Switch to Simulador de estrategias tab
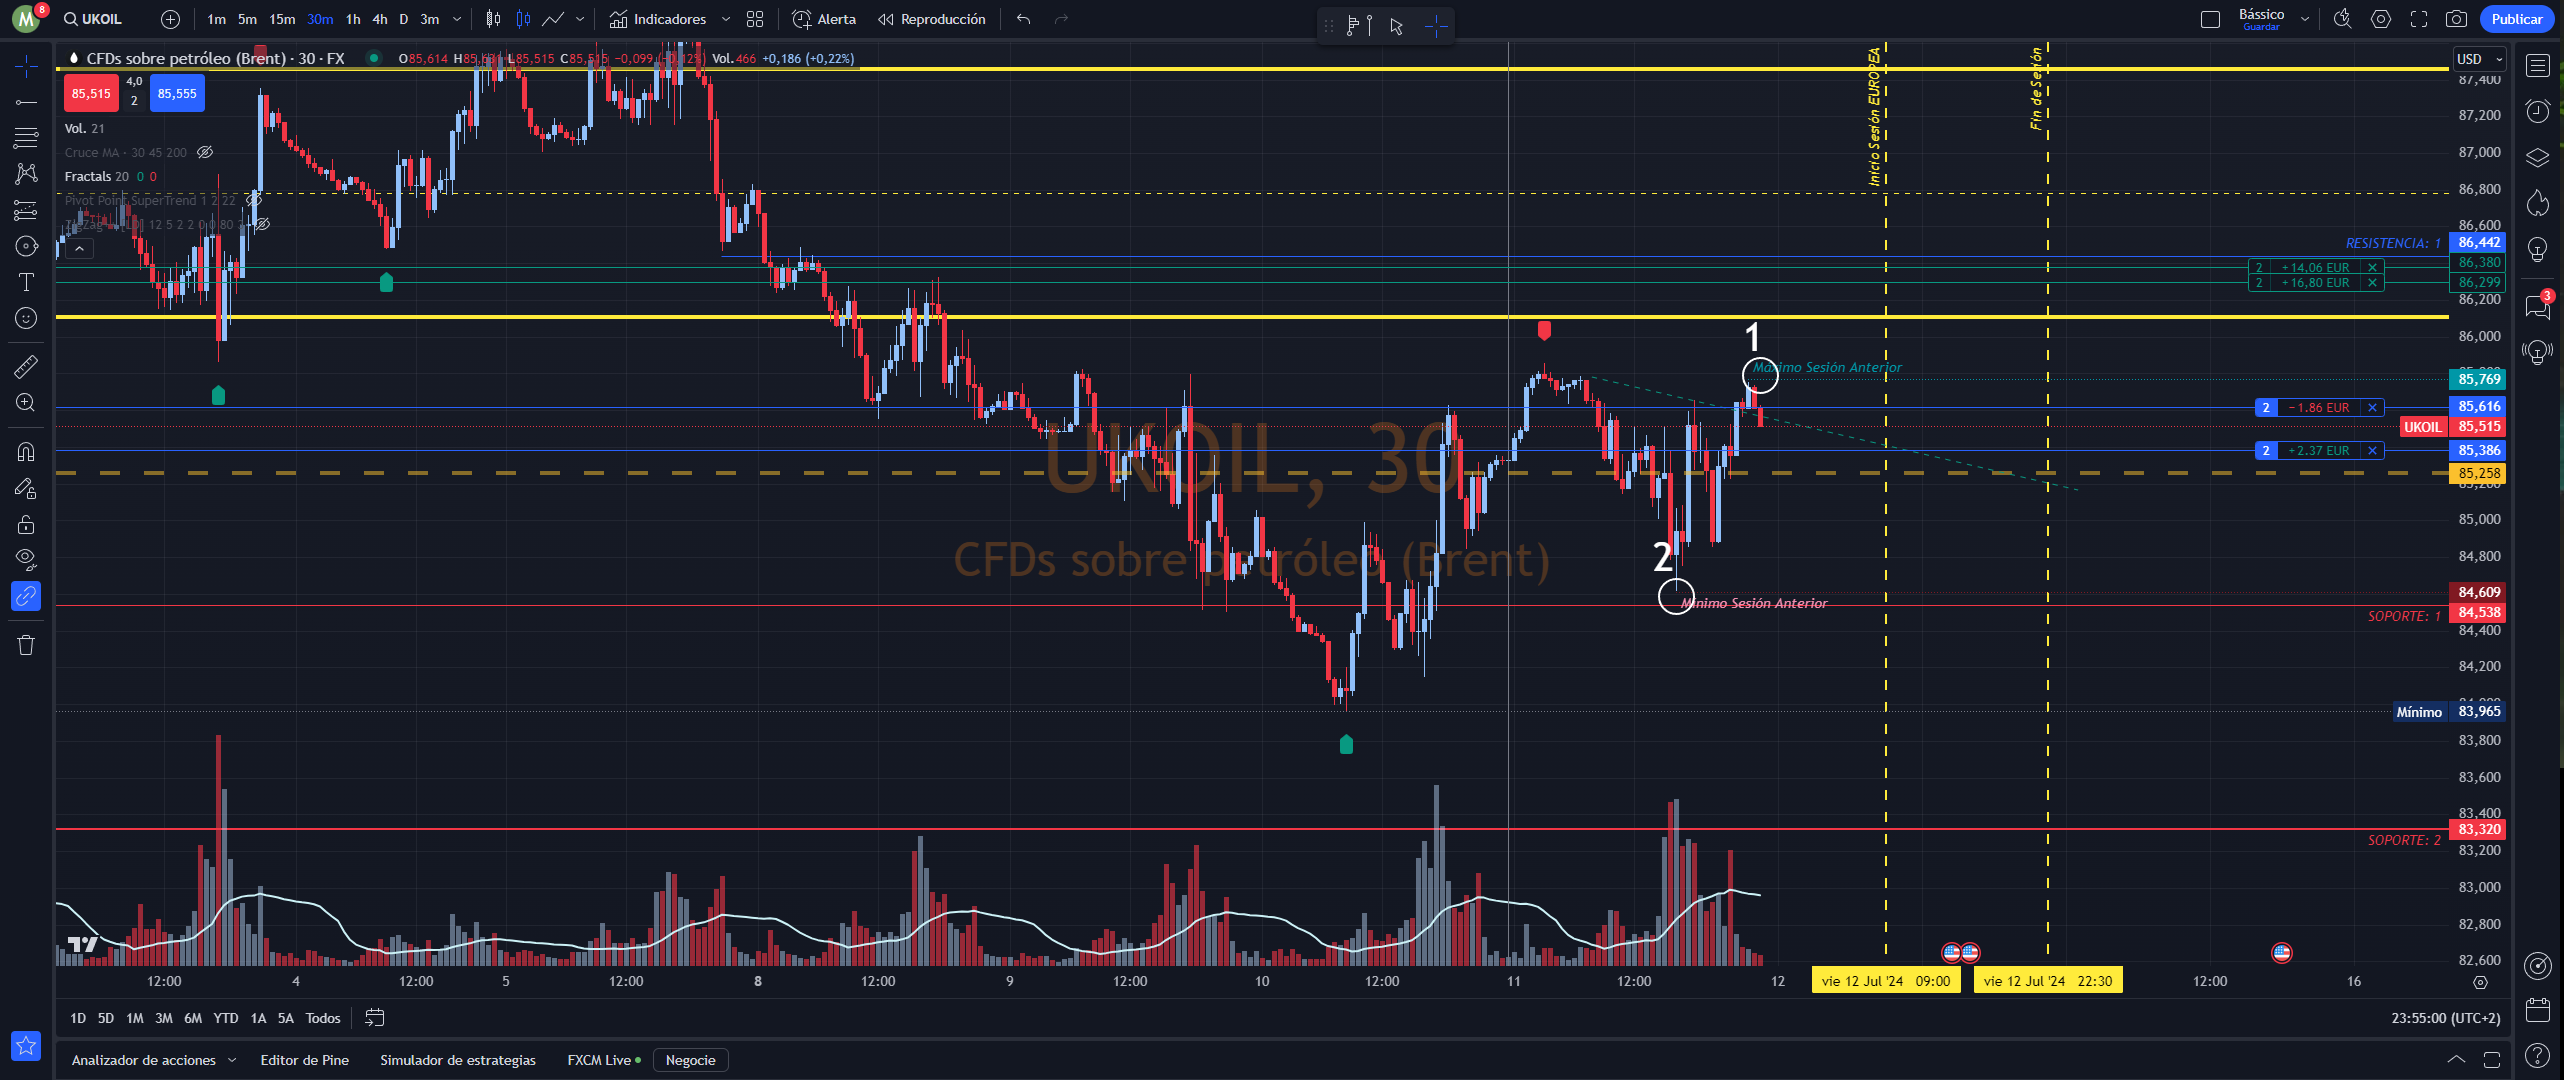Screen dimensions: 2564x1080 pyautogui.click(x=457, y=1060)
